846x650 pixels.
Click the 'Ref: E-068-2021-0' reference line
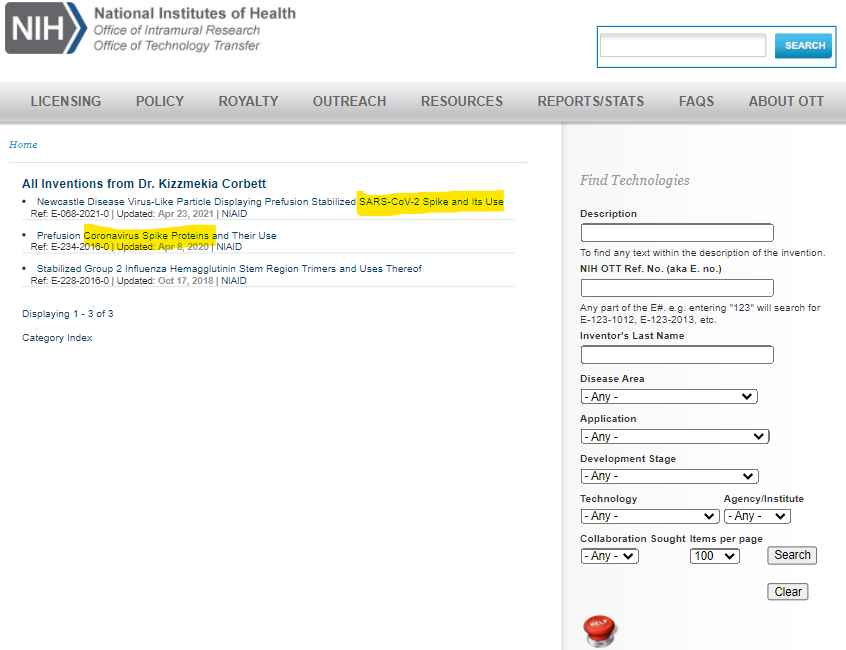click(139, 214)
